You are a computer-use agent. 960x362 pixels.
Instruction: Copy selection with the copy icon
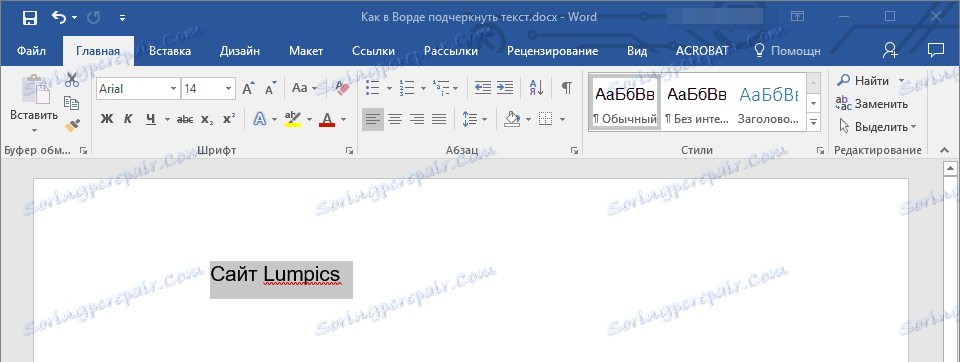point(72,104)
